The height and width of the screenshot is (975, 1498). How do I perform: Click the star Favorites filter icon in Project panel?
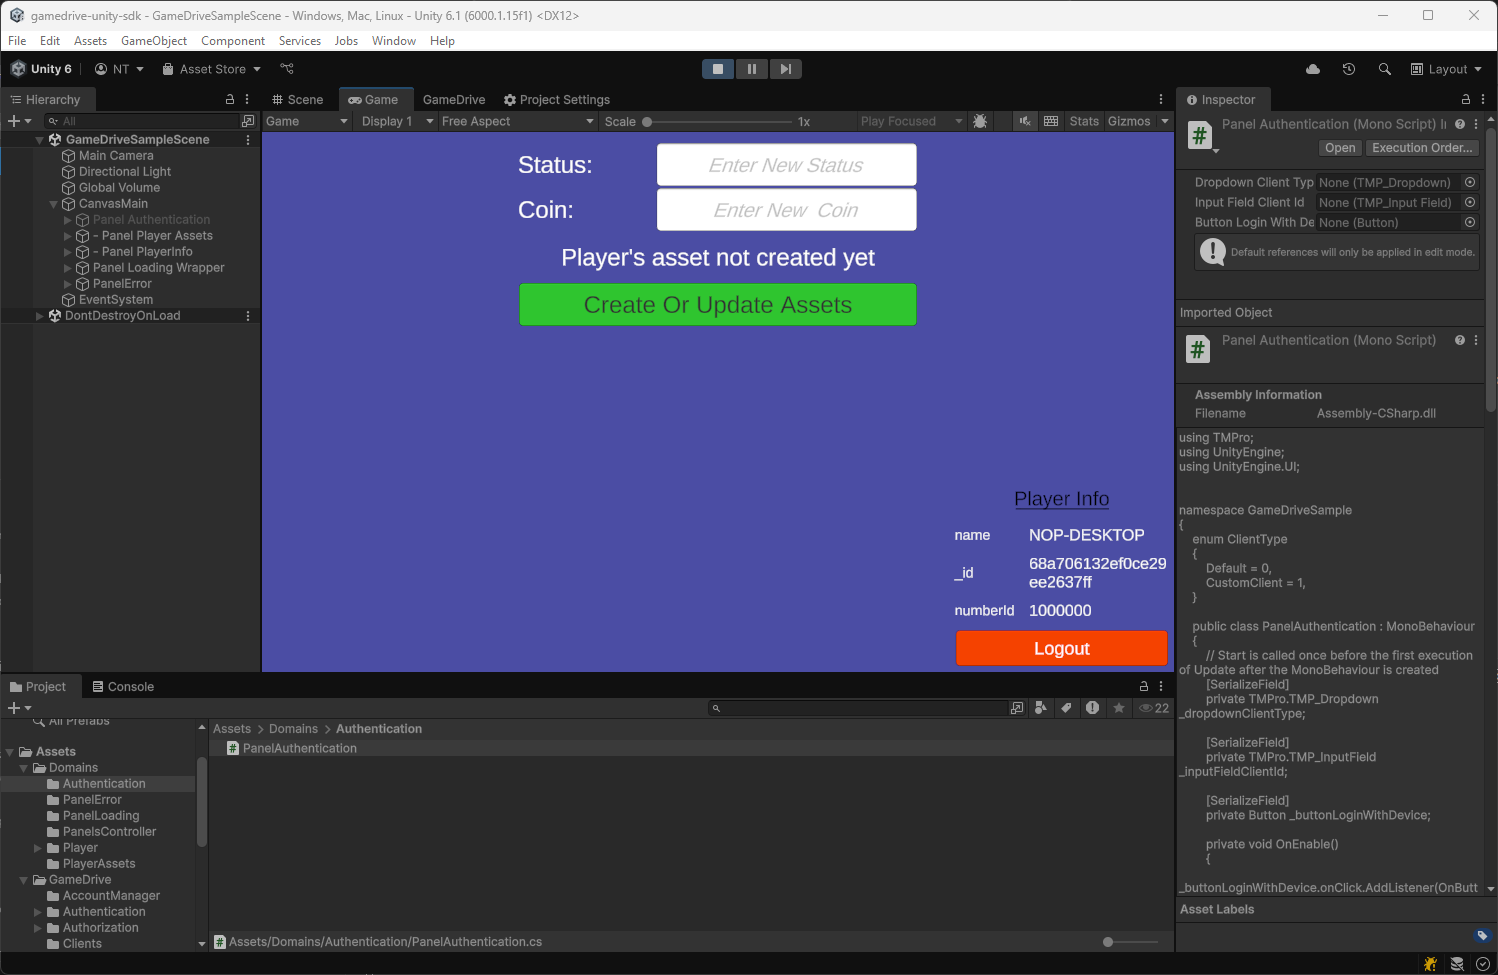(1119, 707)
